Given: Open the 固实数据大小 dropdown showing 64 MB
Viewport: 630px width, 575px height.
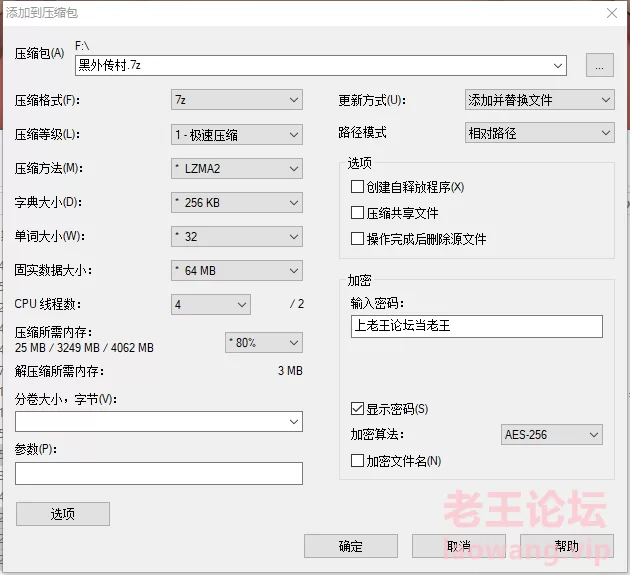Looking at the screenshot, I should point(237,270).
